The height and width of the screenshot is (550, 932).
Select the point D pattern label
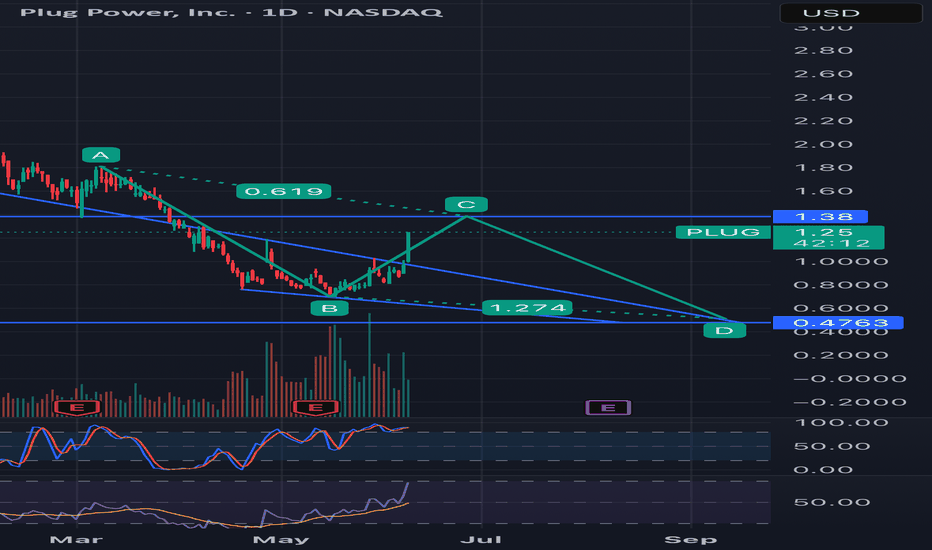724,330
